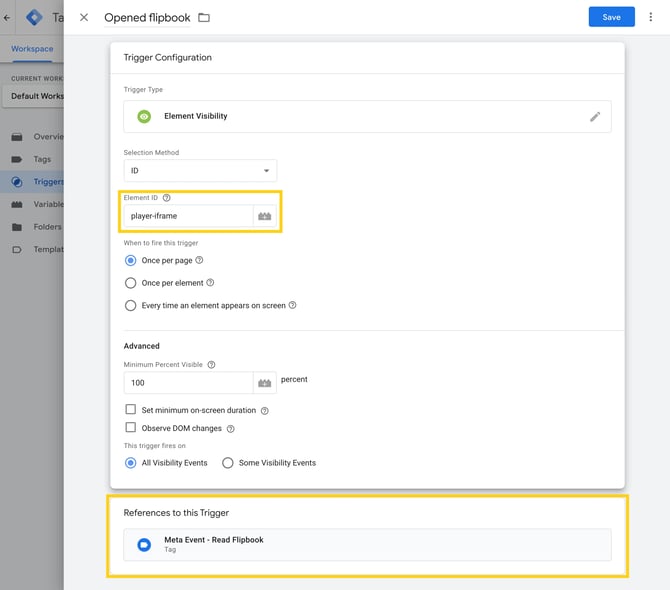Screen dimensions: 670x590
Task: Click the Trigger Configuration heading
Action: pos(168,58)
